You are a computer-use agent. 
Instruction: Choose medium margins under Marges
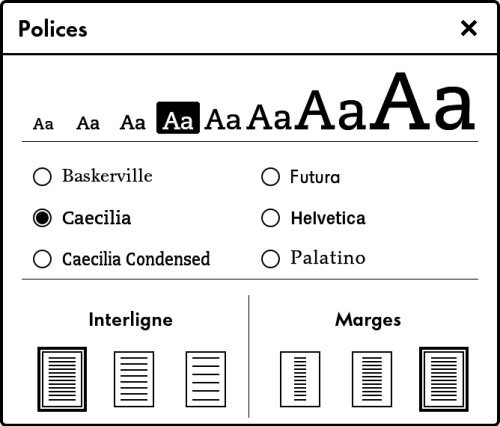pos(372,379)
